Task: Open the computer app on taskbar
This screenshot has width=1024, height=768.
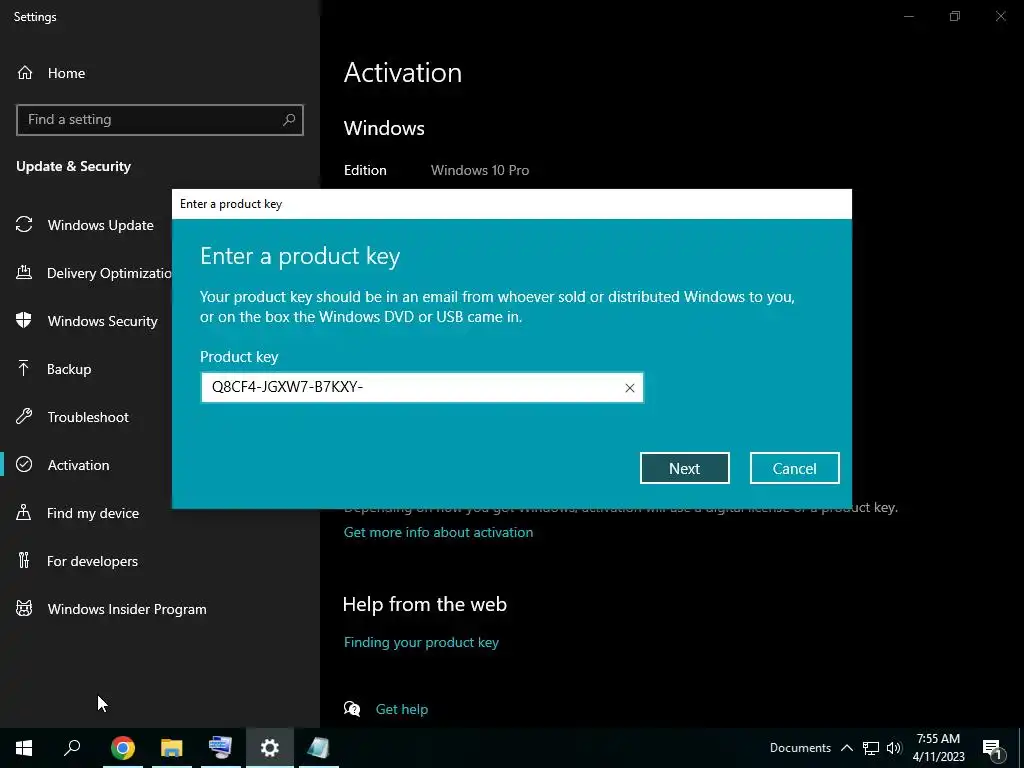Action: click(x=220, y=748)
